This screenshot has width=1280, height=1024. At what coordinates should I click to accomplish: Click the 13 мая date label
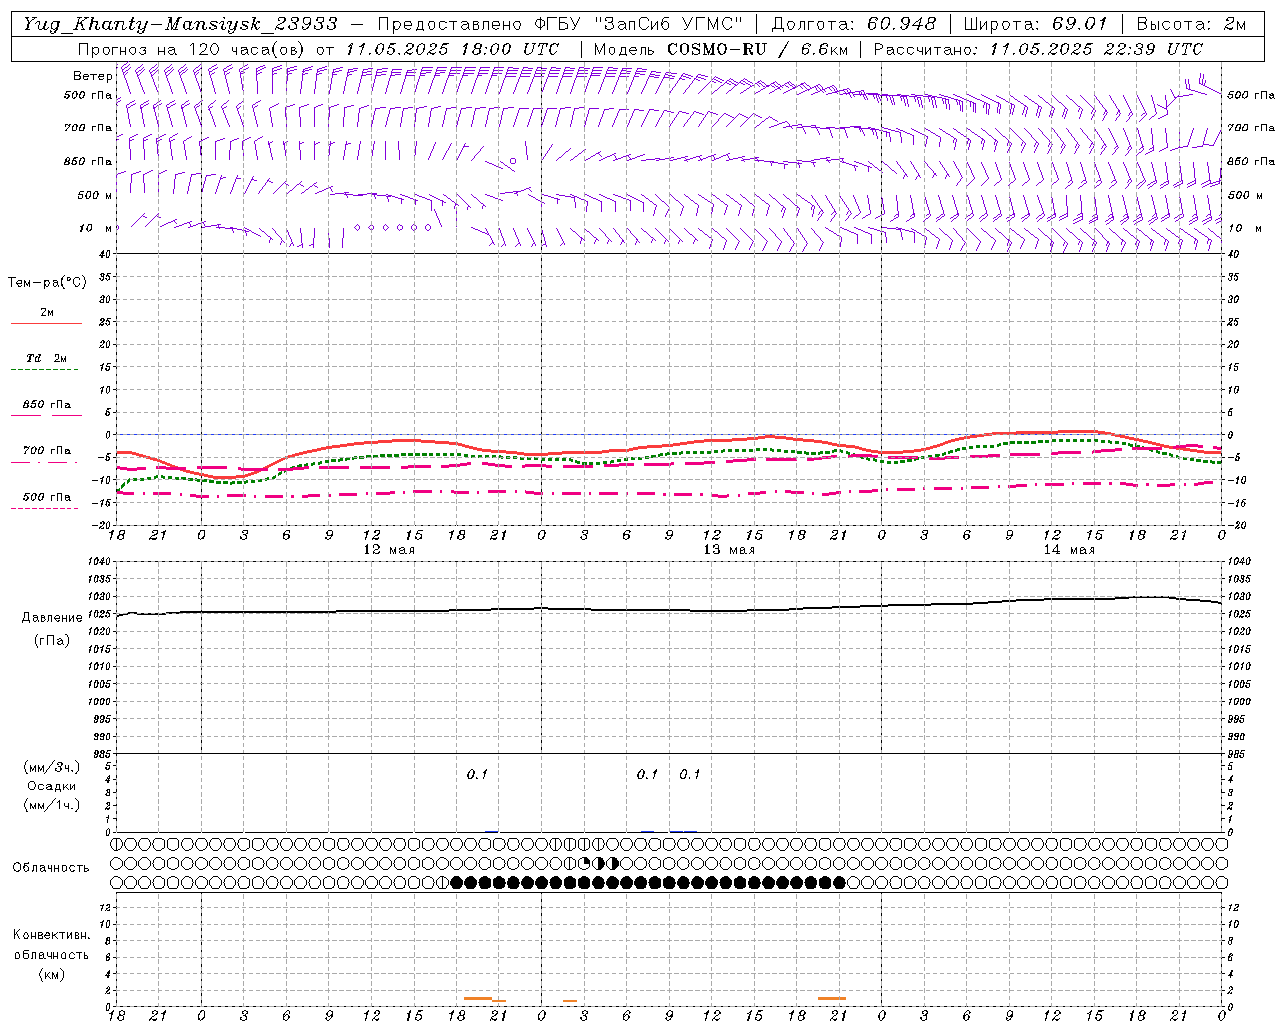pyautogui.click(x=729, y=550)
